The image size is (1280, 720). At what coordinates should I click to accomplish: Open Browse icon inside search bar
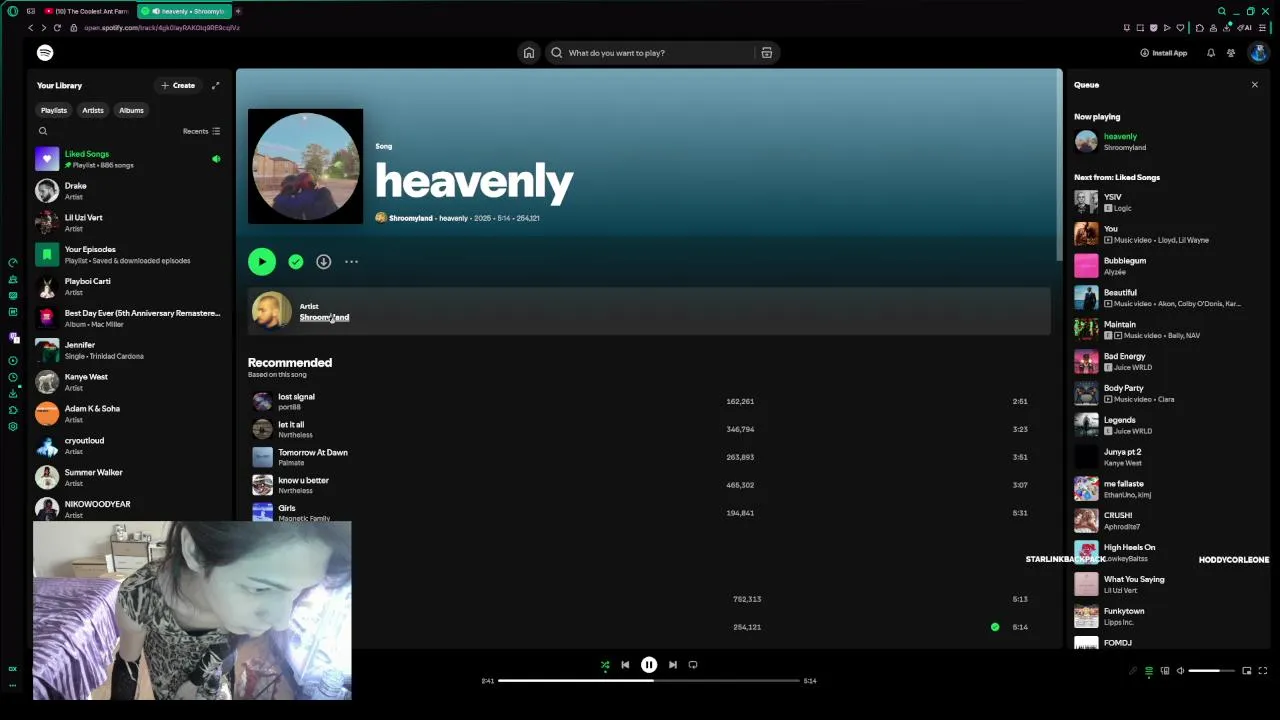click(x=767, y=53)
